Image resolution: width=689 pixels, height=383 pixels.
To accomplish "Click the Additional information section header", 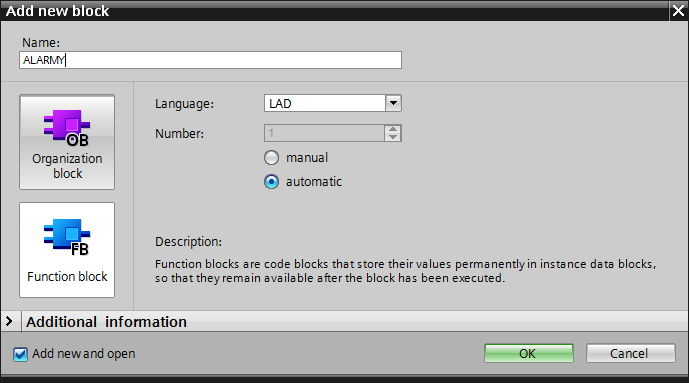I will coord(344,322).
